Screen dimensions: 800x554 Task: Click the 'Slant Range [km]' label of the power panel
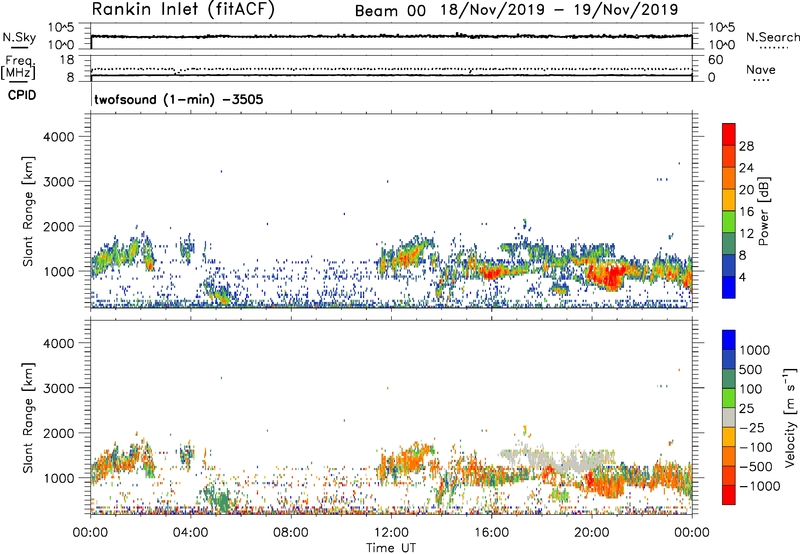[x=28, y=211]
